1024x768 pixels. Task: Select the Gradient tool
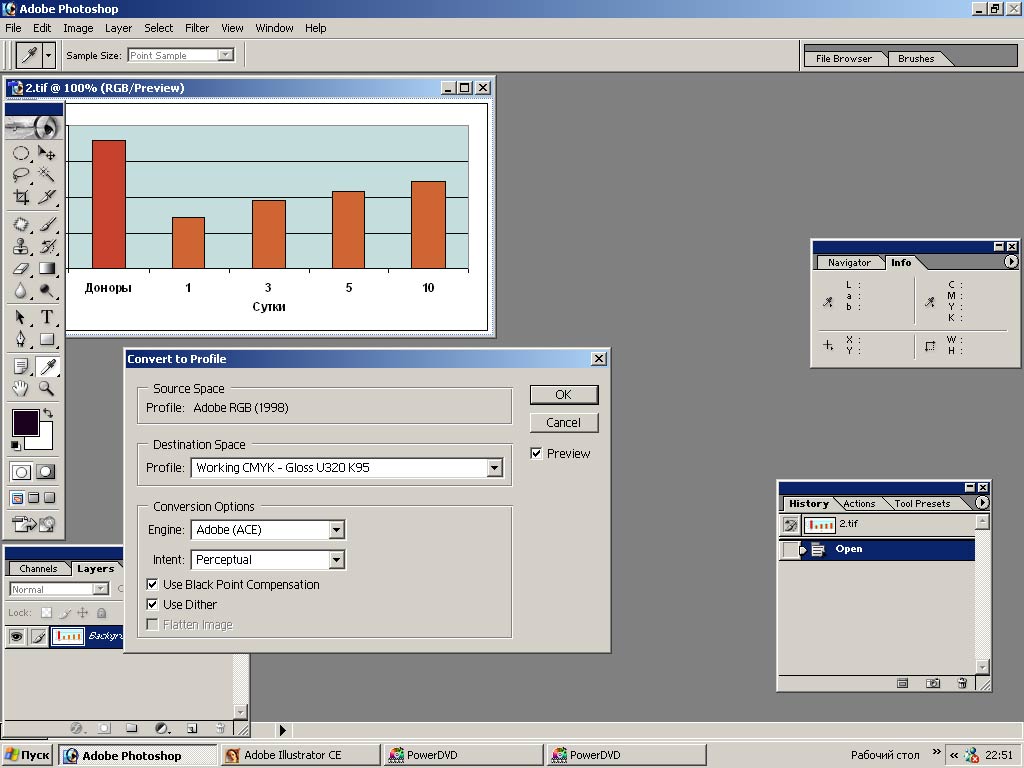pos(46,268)
